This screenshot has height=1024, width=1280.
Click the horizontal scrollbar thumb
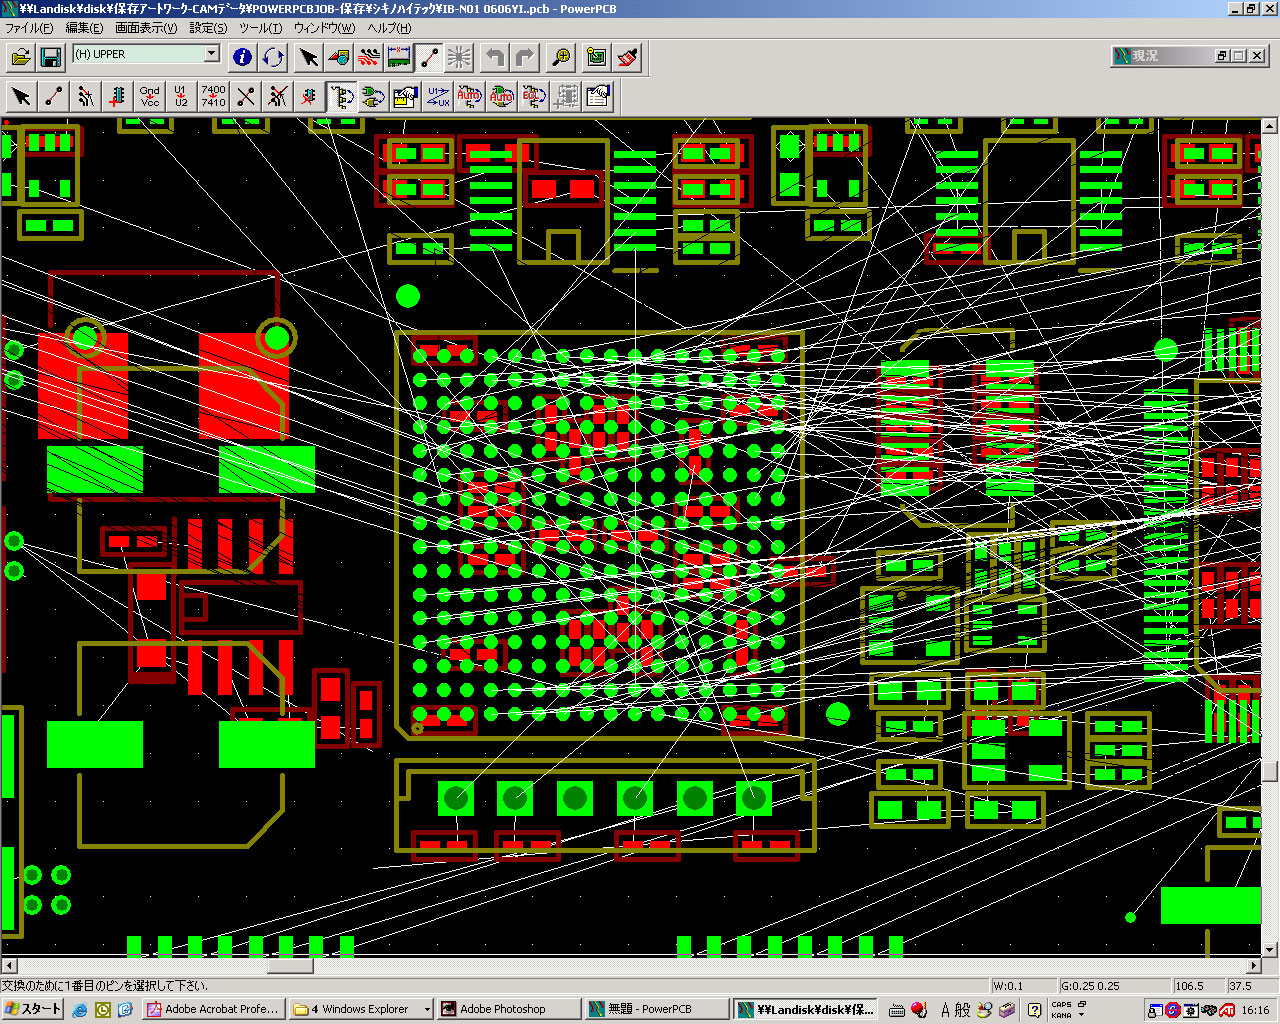(x=290, y=966)
